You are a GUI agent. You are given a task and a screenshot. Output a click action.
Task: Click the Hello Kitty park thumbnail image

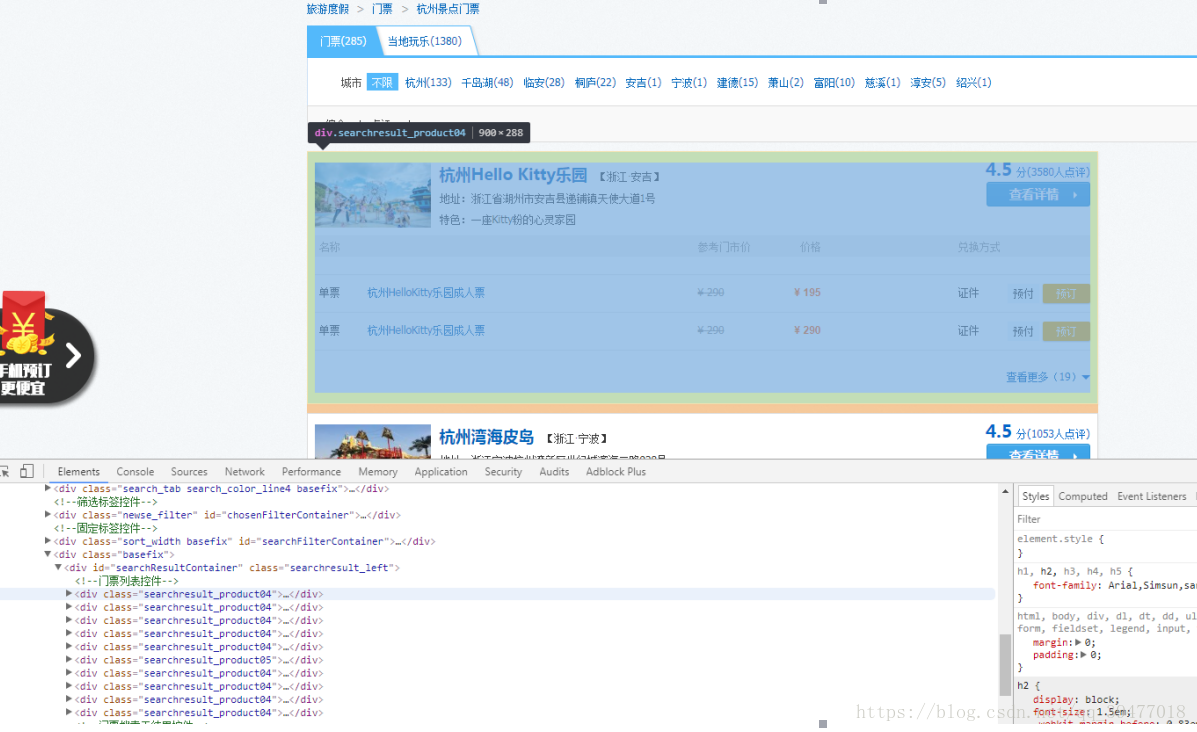(x=373, y=195)
